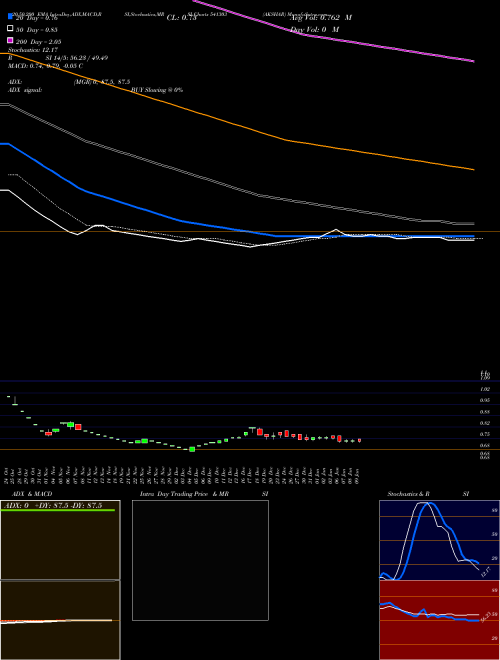Click the 'Avg Vol: 0.762 M' text
Viewport: 500px width, 660px height.
pyautogui.click(x=320, y=18)
